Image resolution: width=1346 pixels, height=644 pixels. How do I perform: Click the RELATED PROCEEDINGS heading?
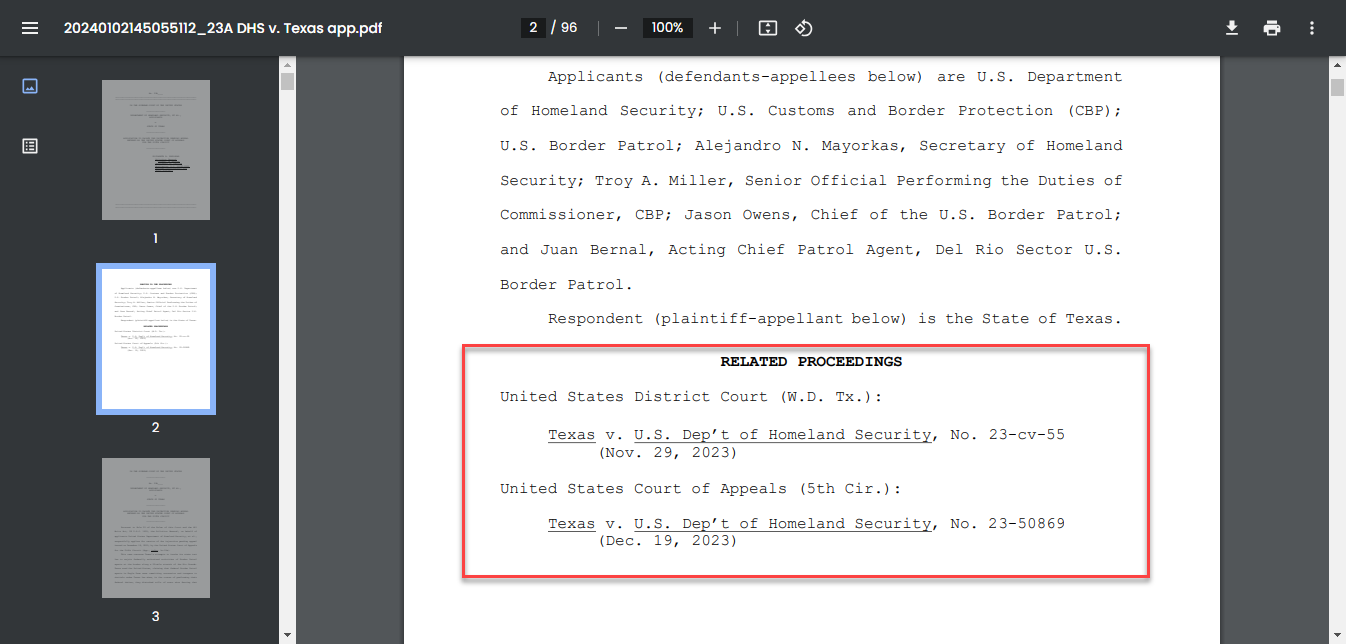click(811, 361)
